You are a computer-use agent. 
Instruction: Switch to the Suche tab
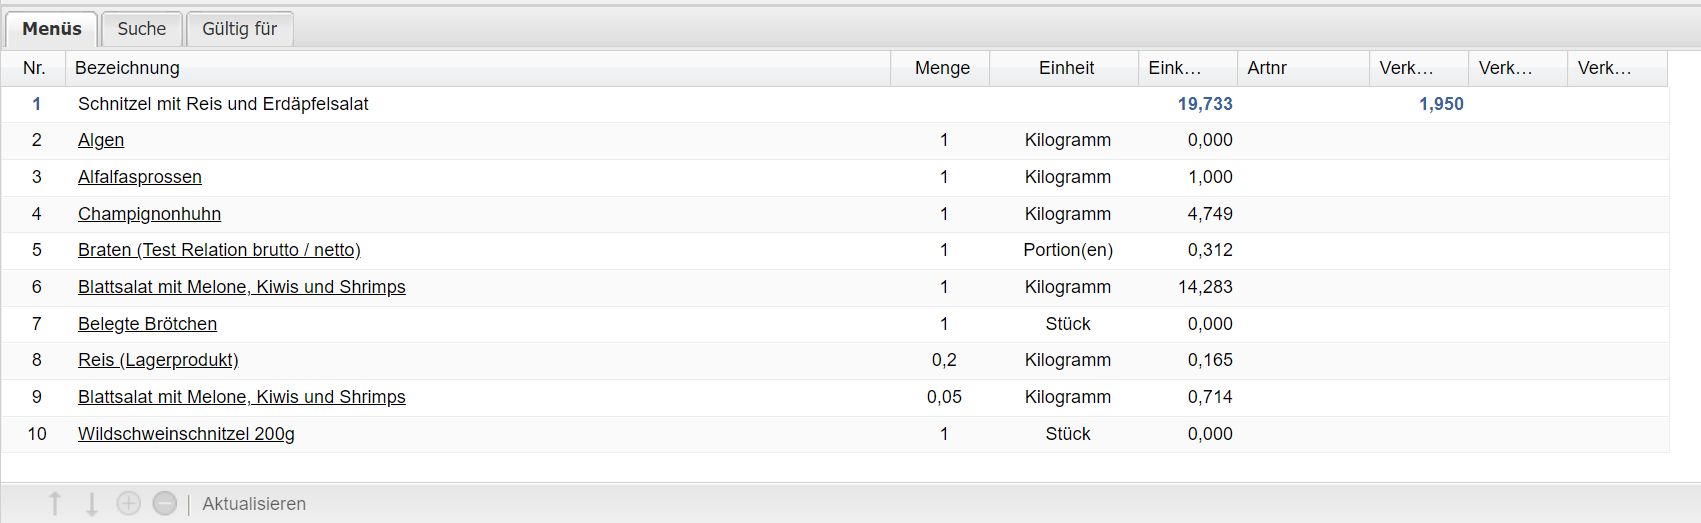coord(141,29)
